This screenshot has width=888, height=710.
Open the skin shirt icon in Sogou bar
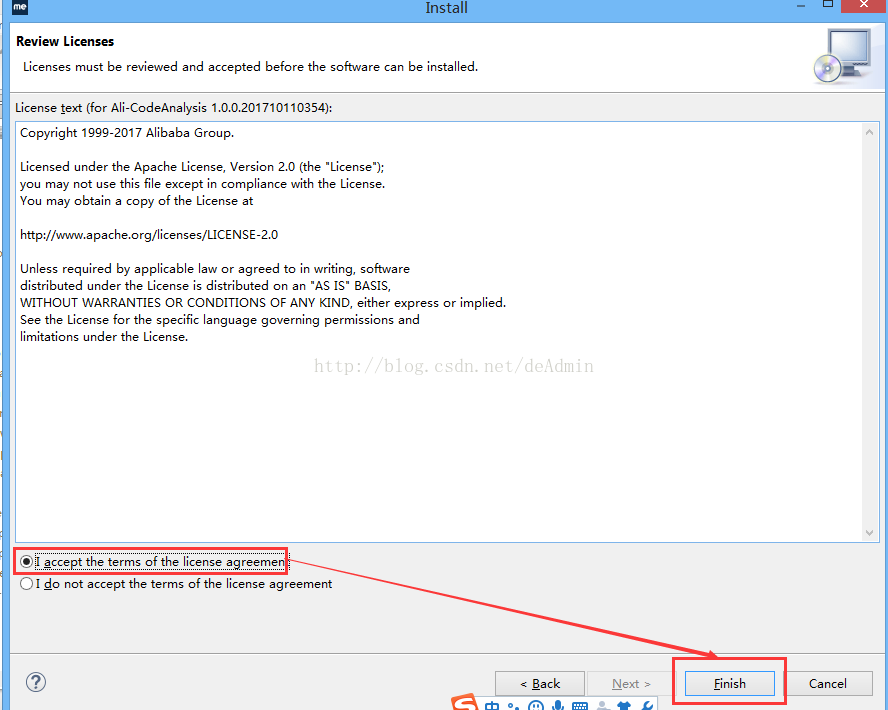pos(624,706)
